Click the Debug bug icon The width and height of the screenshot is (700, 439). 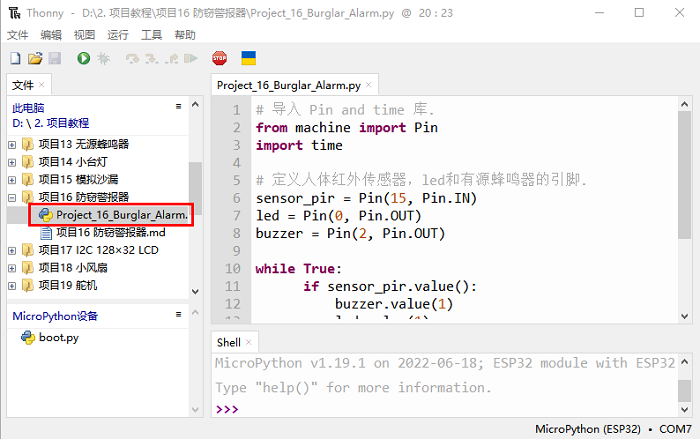[103, 60]
